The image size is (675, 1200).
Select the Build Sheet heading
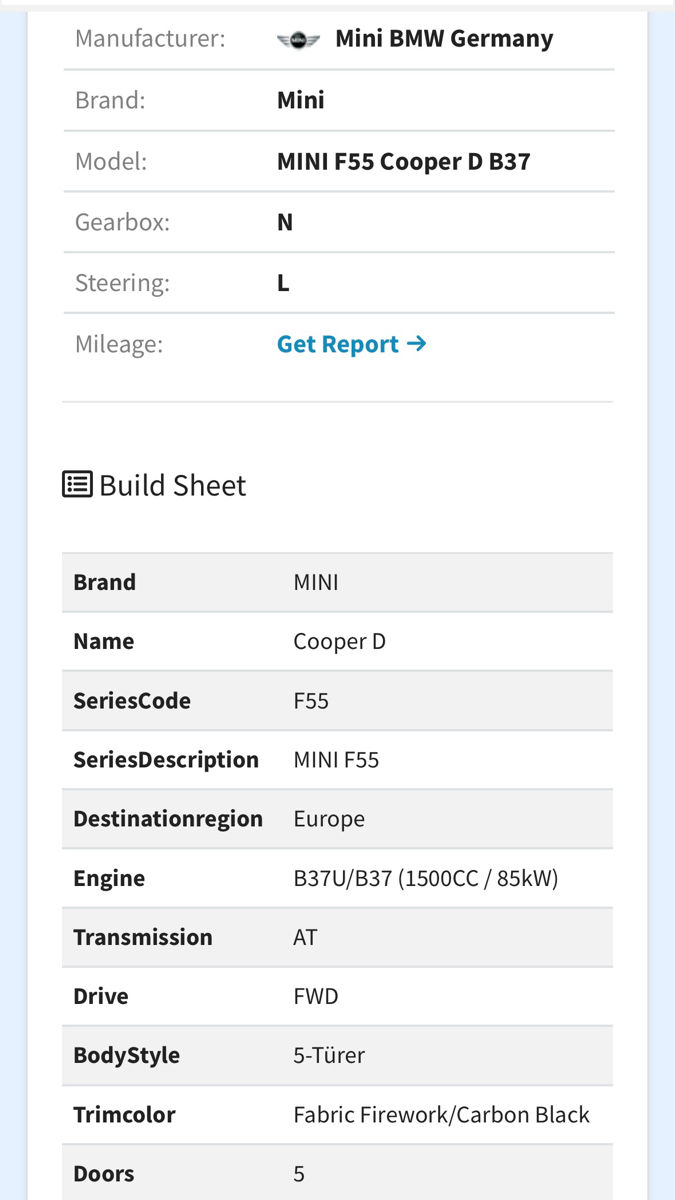172,485
